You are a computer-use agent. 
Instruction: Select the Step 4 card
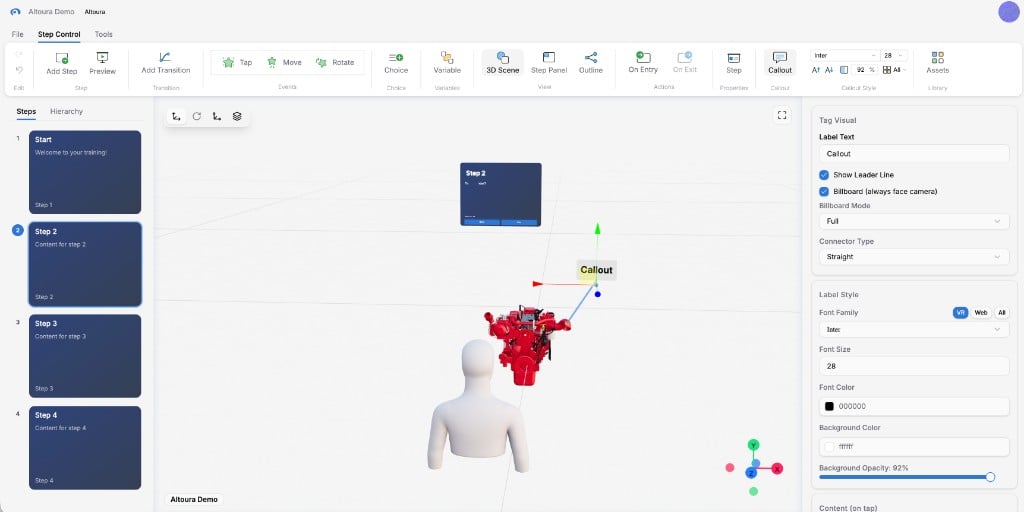pos(85,448)
